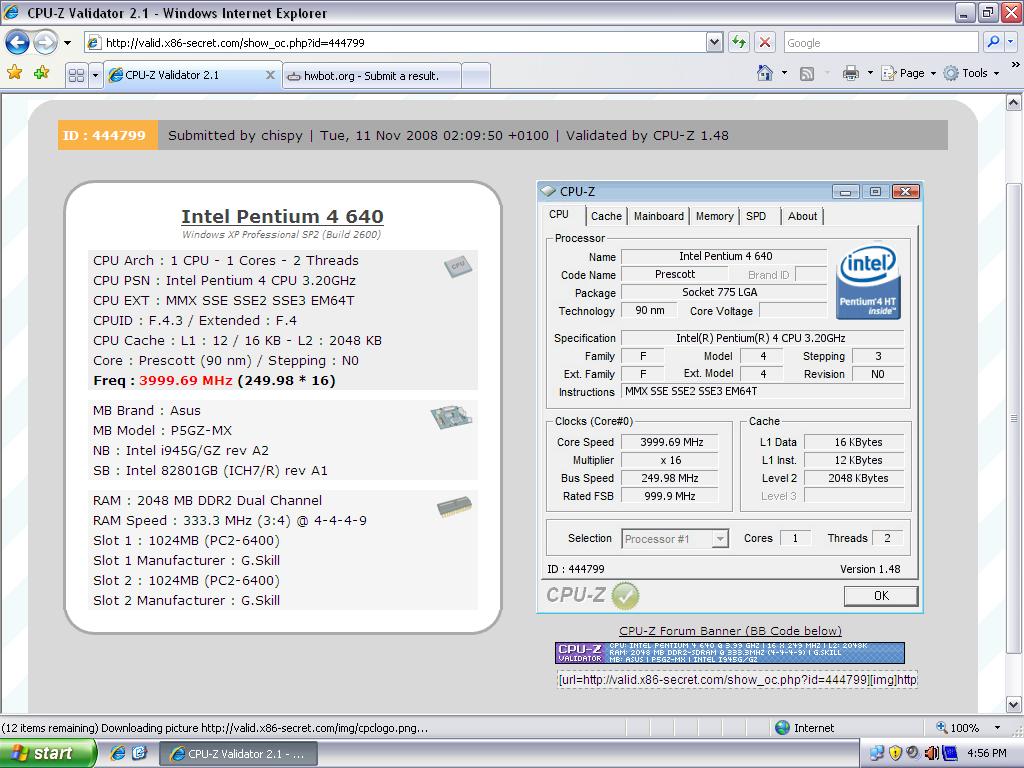Click the CPU chip icon in CPU section
This screenshot has height=768, width=1024.
click(x=458, y=266)
